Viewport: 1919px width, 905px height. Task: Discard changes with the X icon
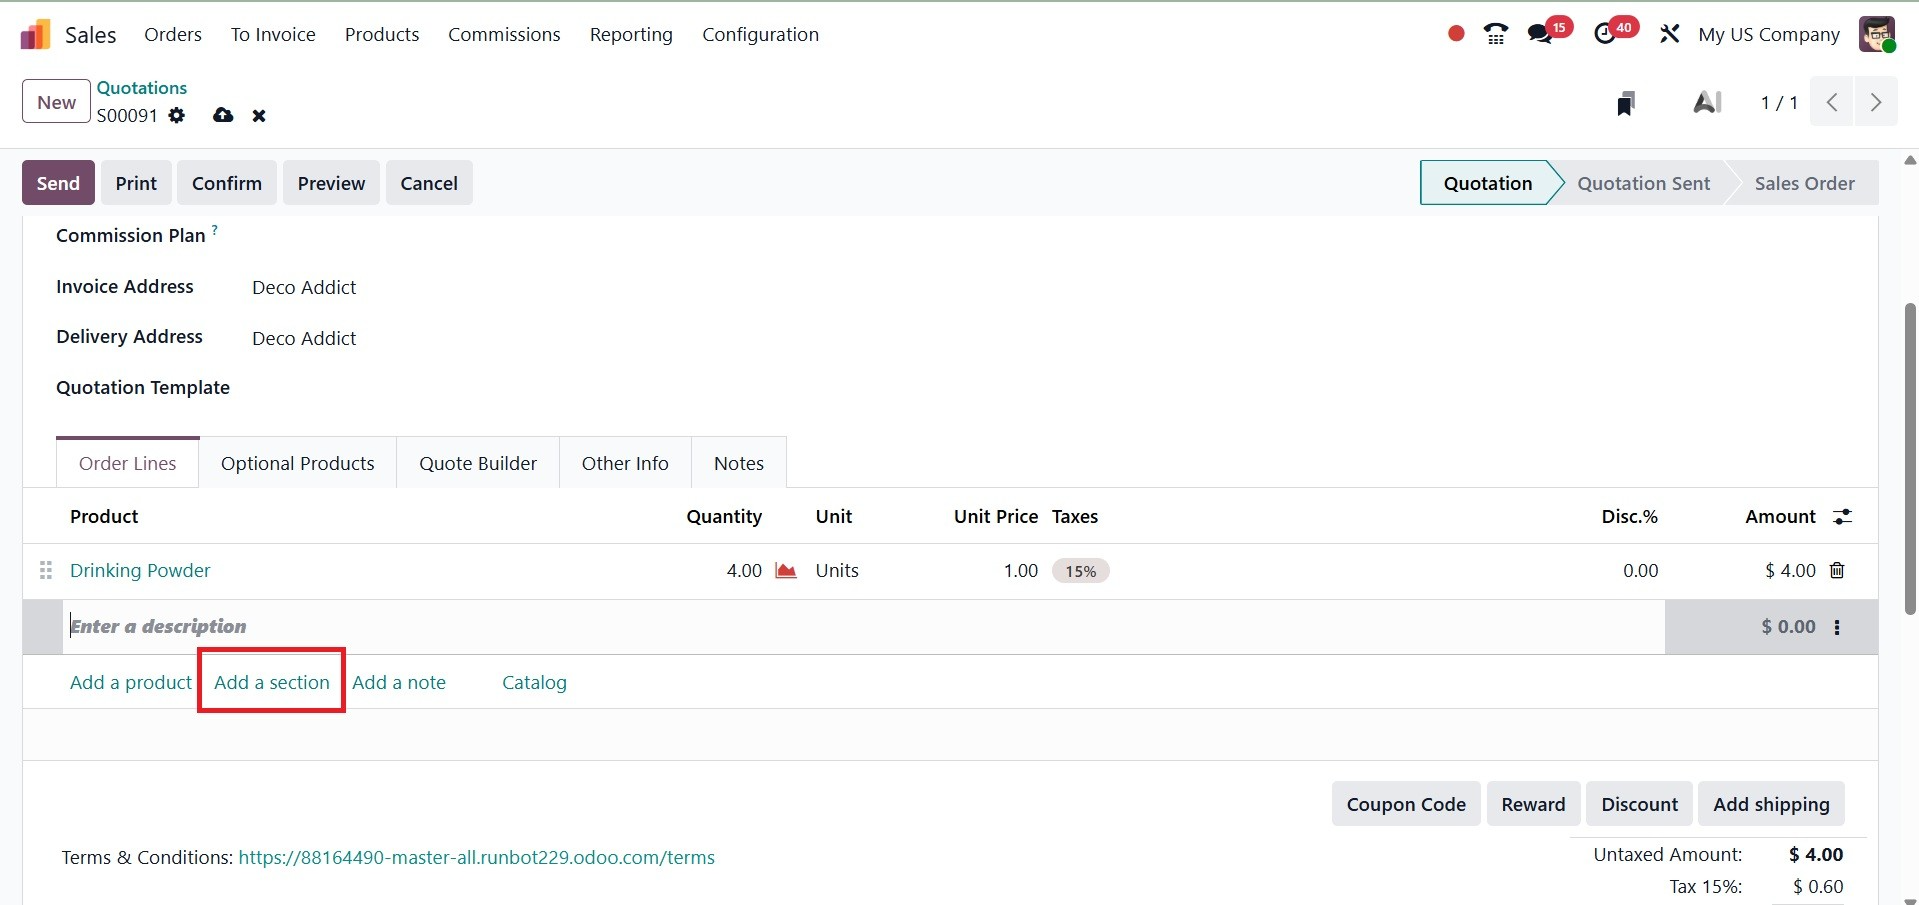[259, 116]
